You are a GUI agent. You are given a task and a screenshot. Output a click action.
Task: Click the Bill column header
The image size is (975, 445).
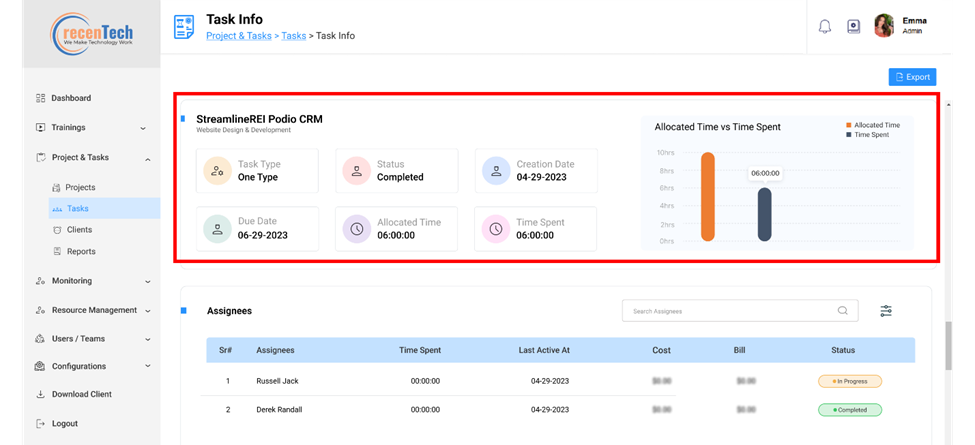739,350
